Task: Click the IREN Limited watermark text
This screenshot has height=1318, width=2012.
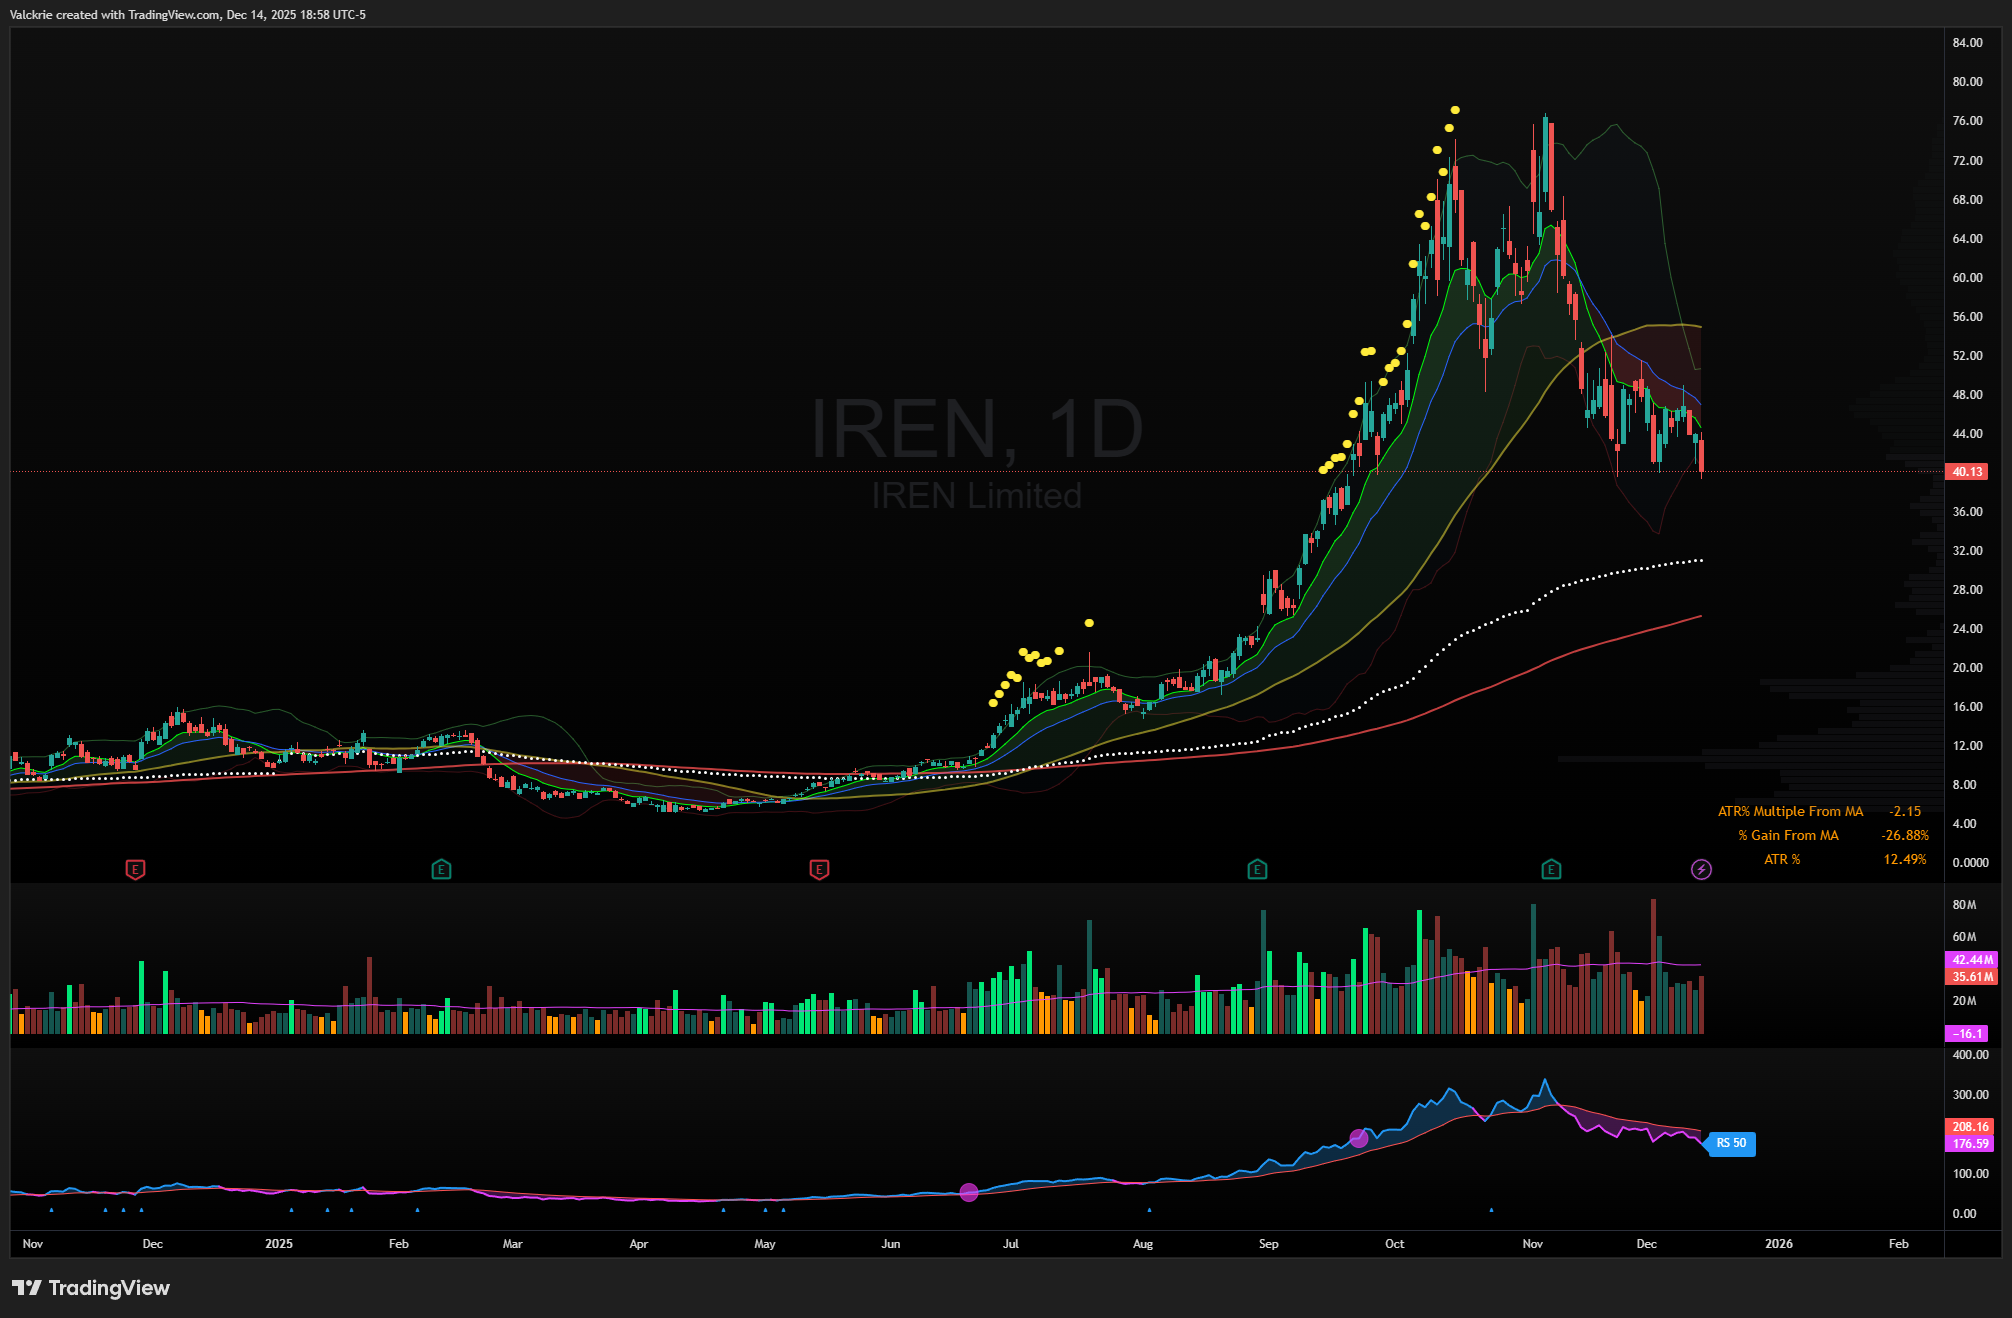Action: (976, 496)
